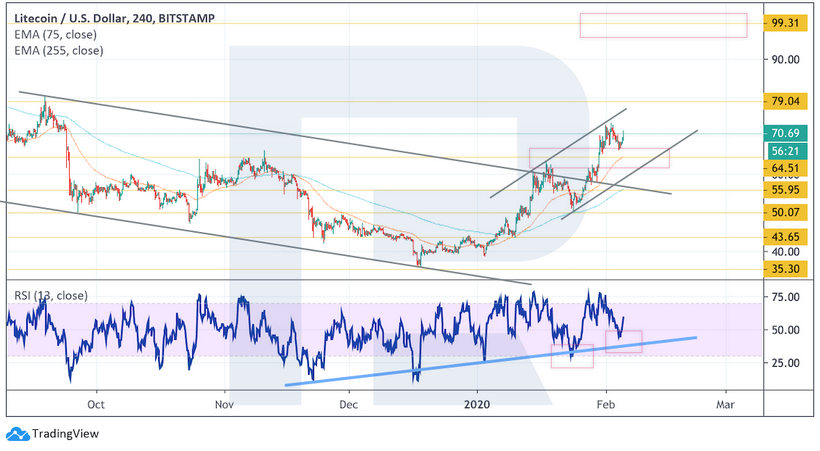Screen dimensions: 820x451
Task: Select the pink target rectangle near 99.31
Action: pyautogui.click(x=663, y=25)
